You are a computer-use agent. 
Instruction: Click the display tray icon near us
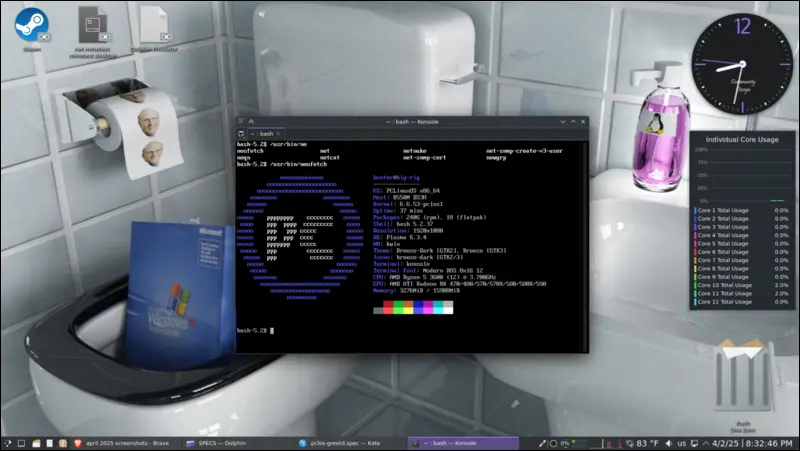pyautogui.click(x=694, y=443)
